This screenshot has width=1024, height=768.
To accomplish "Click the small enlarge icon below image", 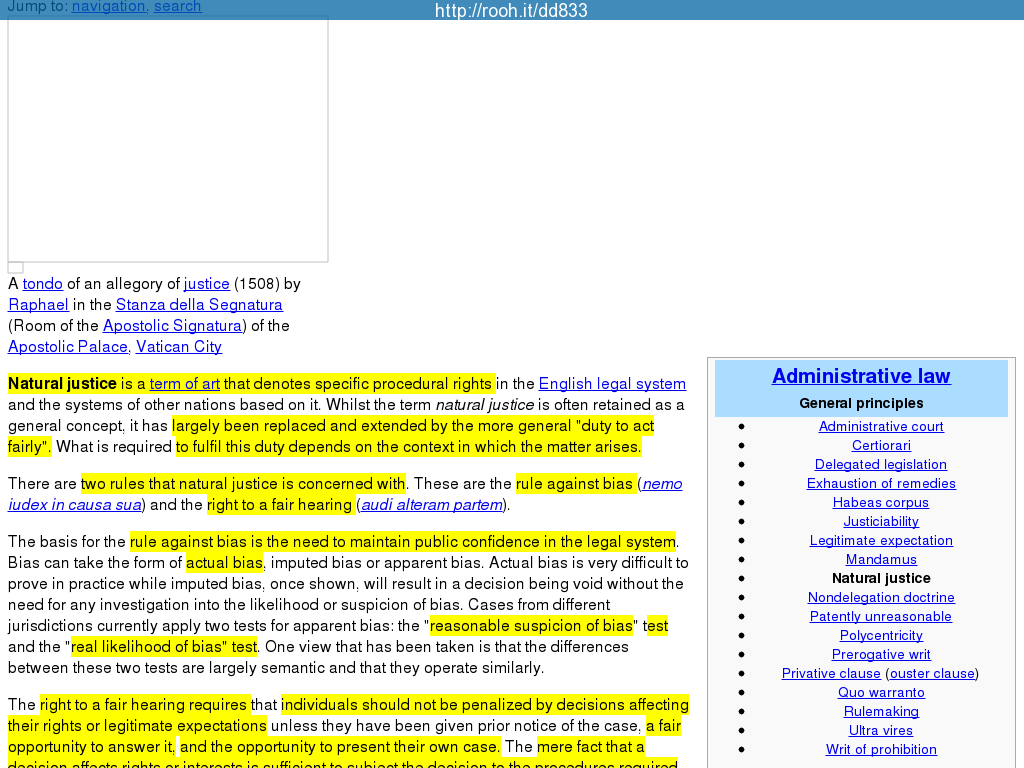I will 16,268.
